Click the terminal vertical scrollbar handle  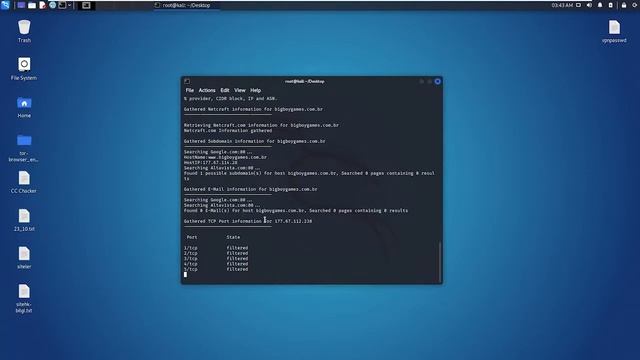440,261
